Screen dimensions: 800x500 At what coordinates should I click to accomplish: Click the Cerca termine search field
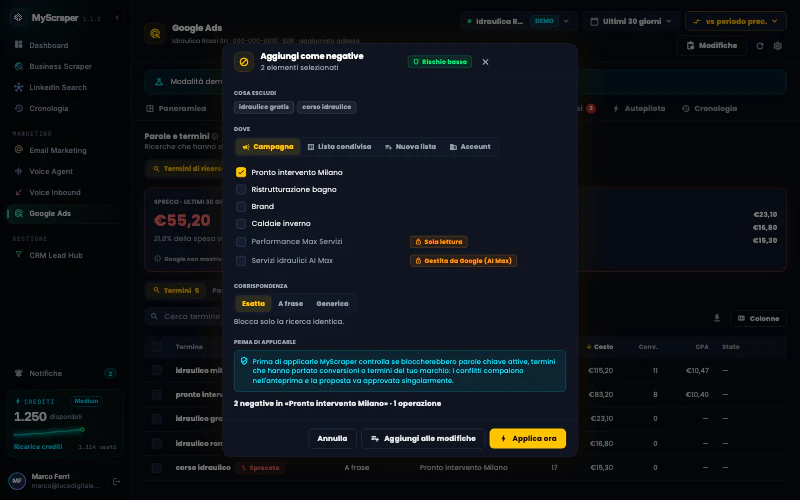185,317
